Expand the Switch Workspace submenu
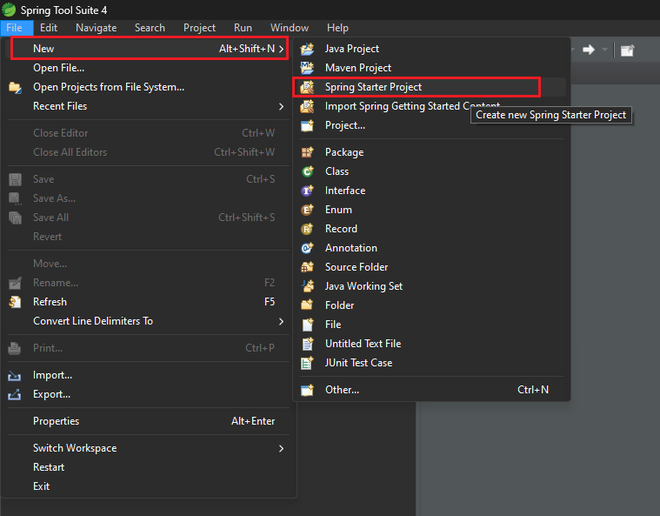The image size is (660, 516). 281,449
